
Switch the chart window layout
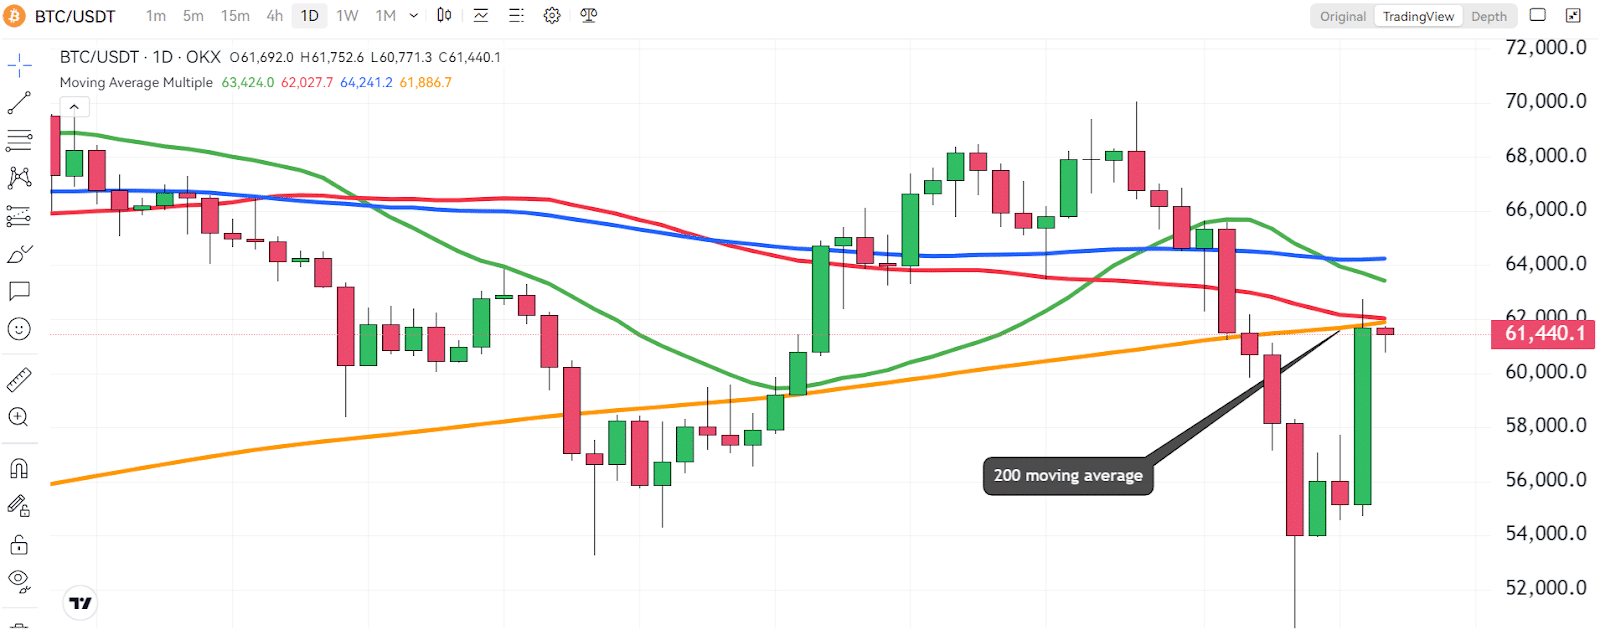(1538, 15)
